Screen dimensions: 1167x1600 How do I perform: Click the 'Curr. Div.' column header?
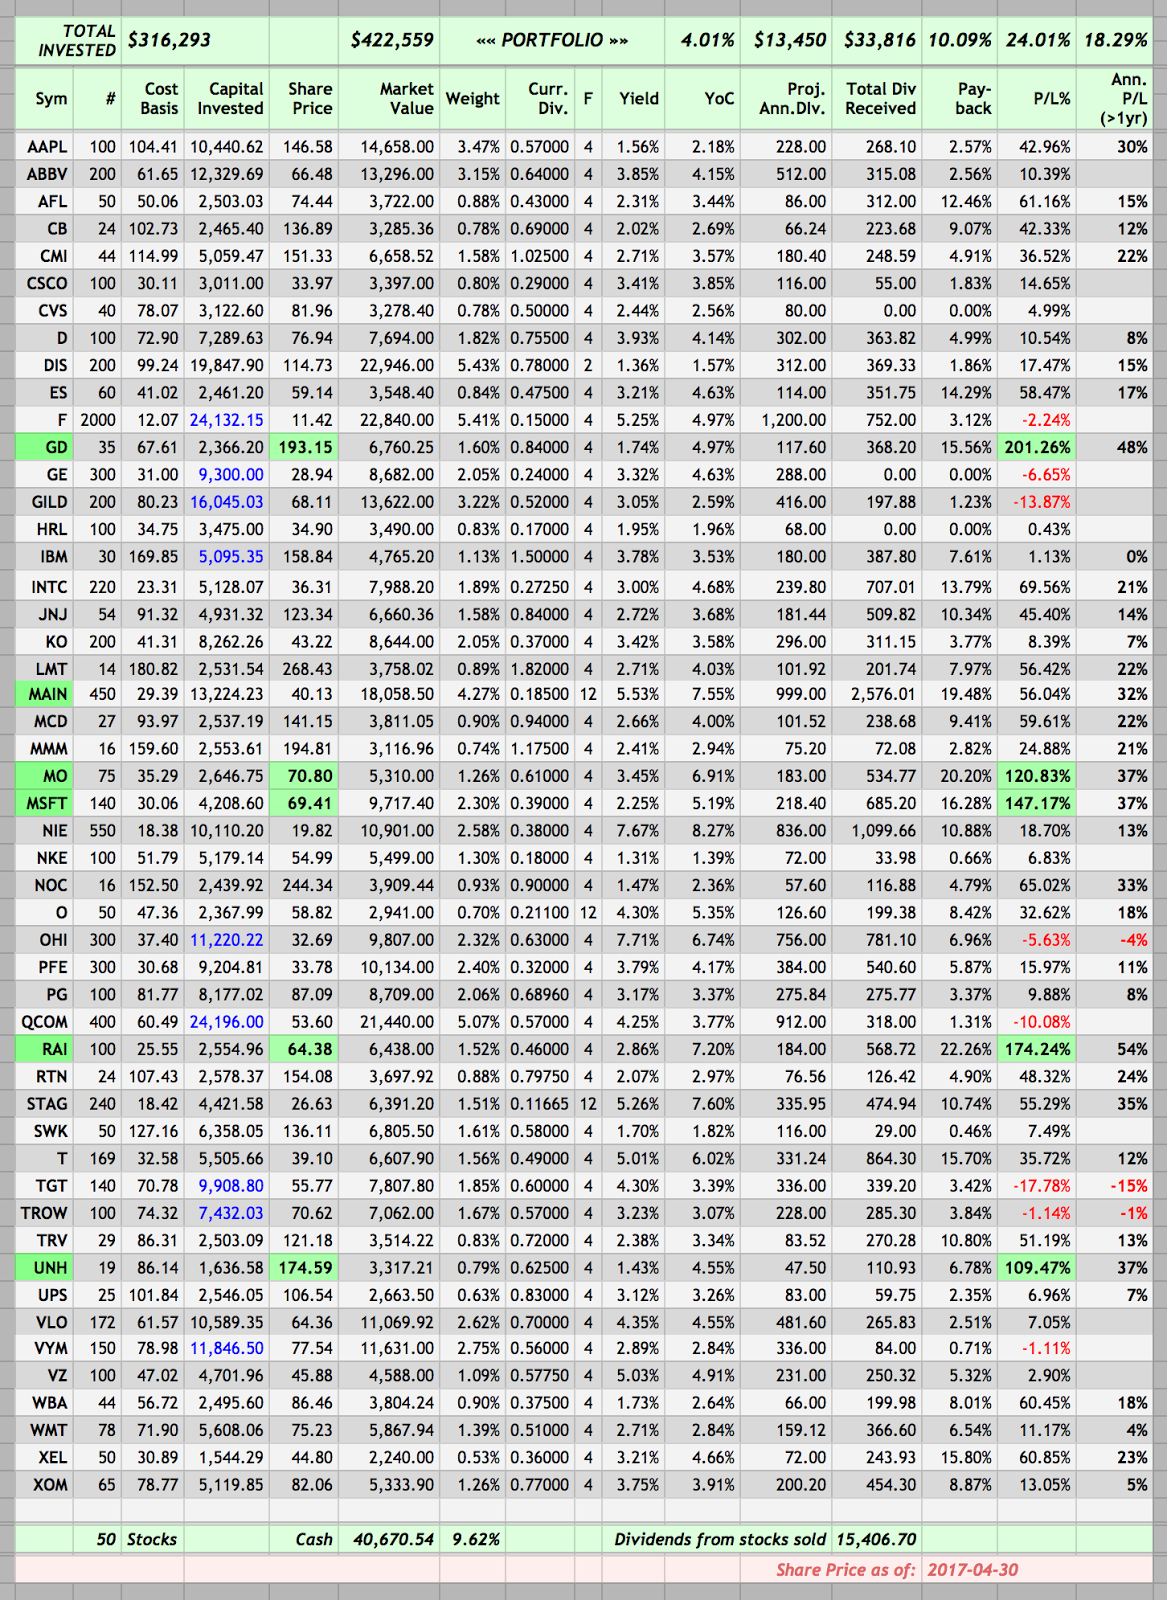click(x=540, y=98)
